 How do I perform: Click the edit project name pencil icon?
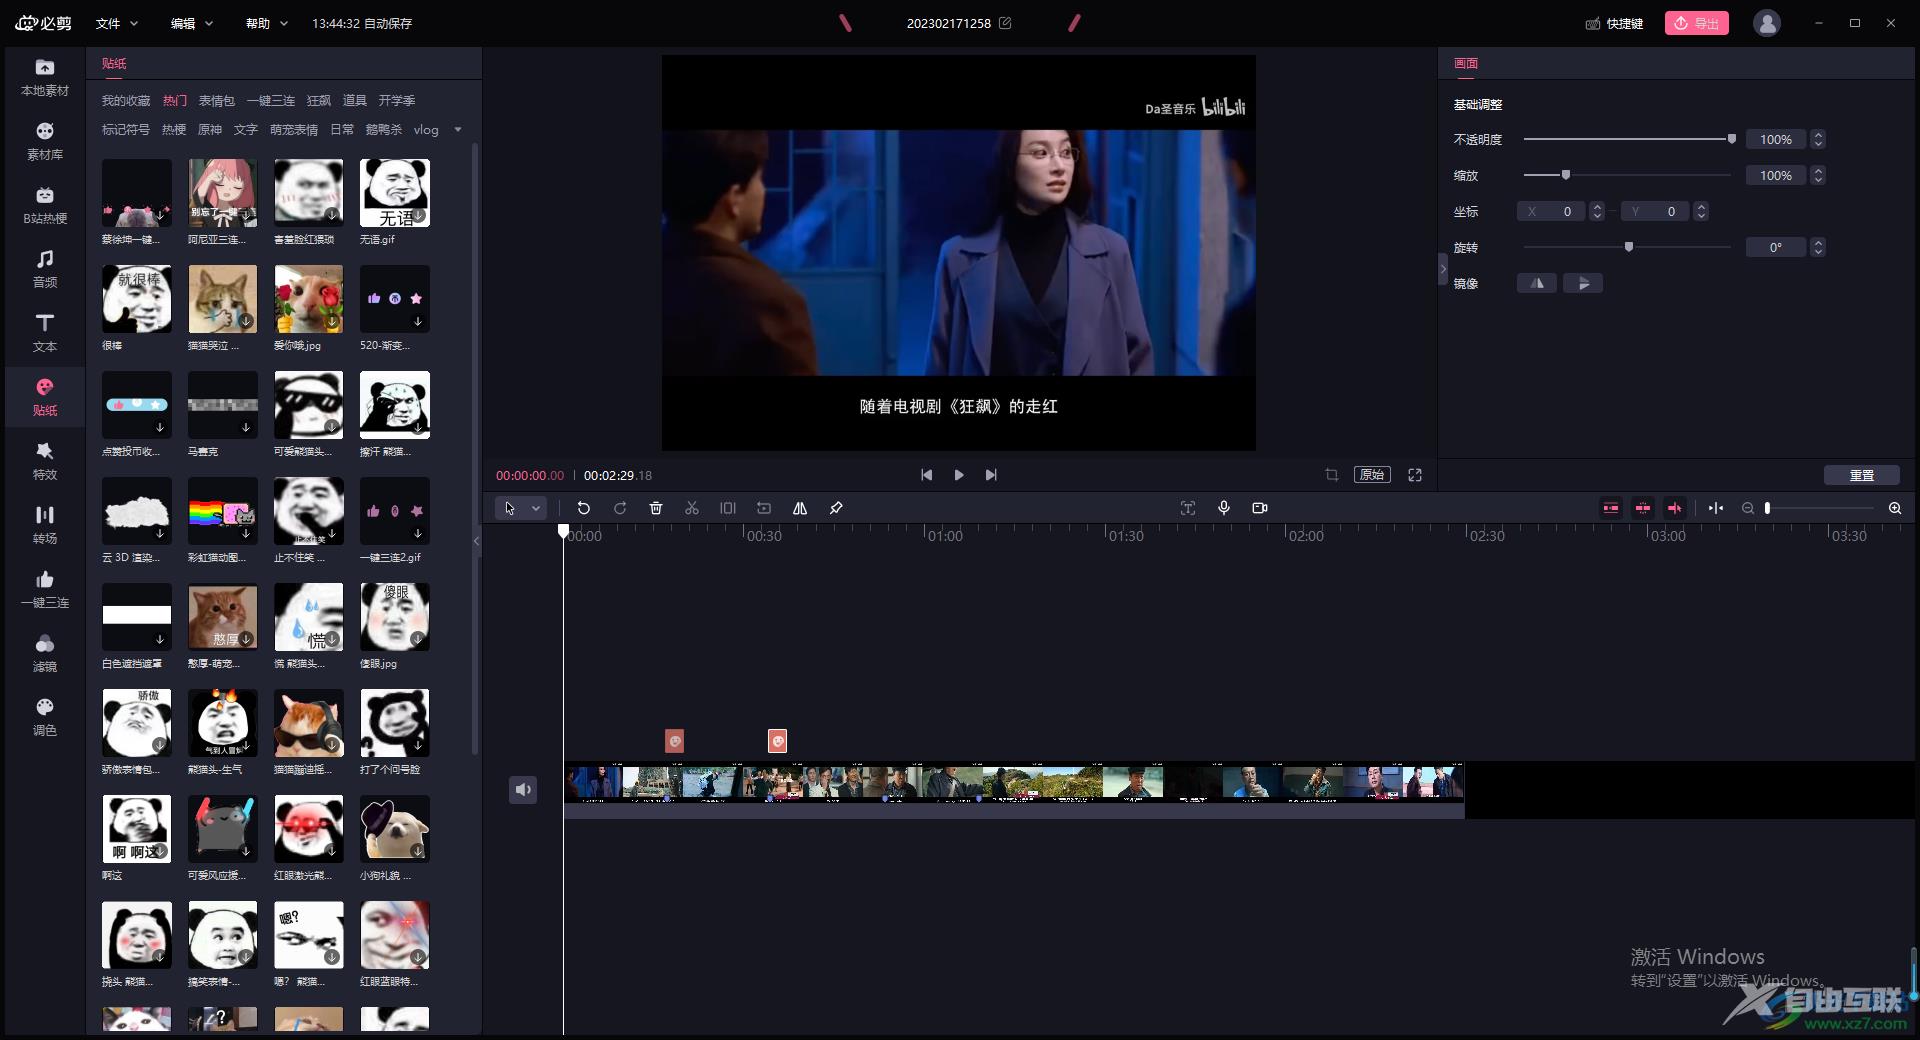point(1005,23)
